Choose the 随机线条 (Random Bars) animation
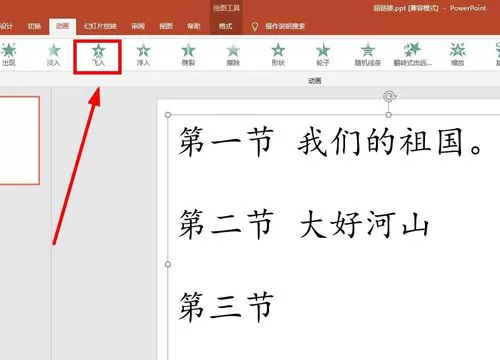The height and width of the screenshot is (360, 500). [368, 55]
